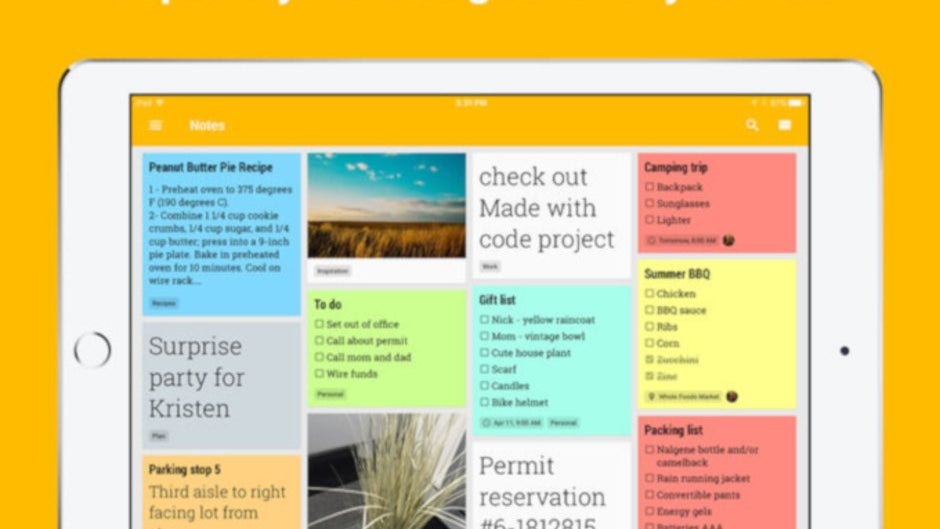Open the Whole Foods Market location chip

[x=684, y=396]
